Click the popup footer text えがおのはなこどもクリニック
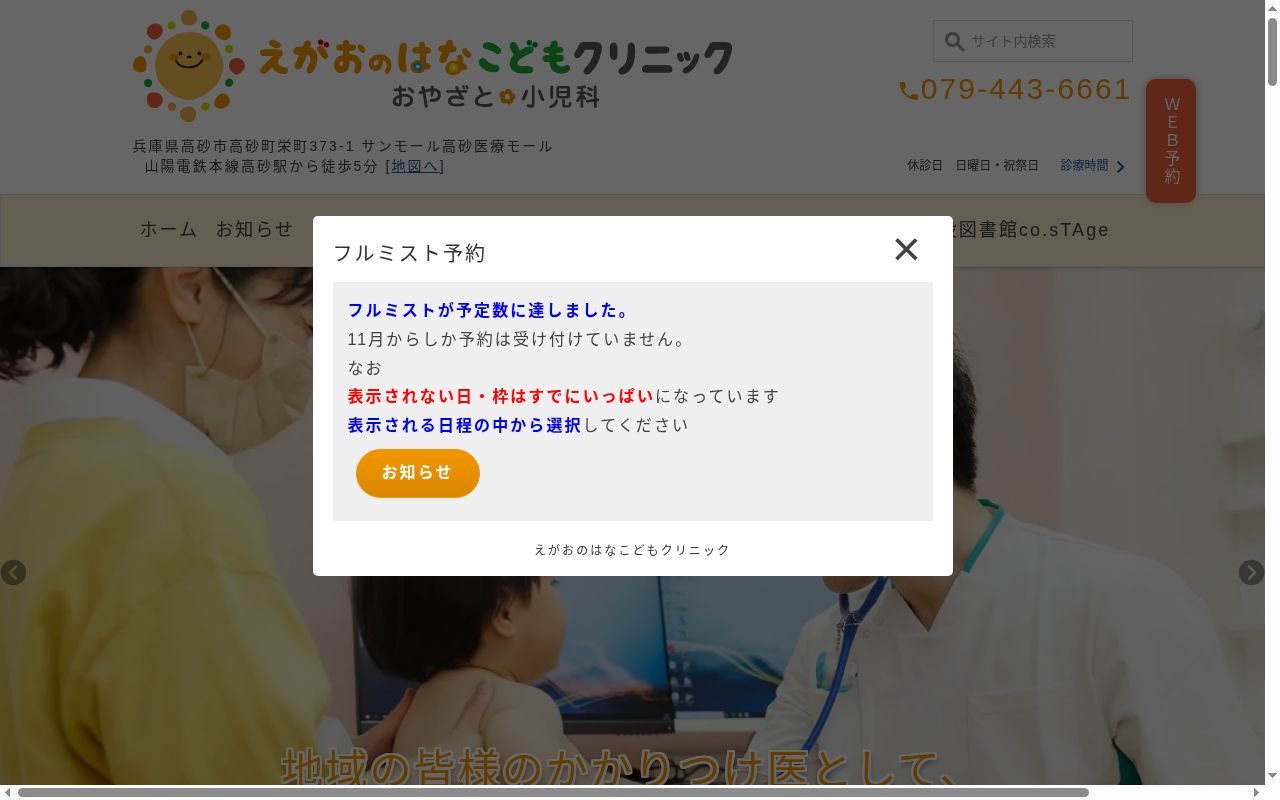The width and height of the screenshot is (1280, 800). (632, 550)
